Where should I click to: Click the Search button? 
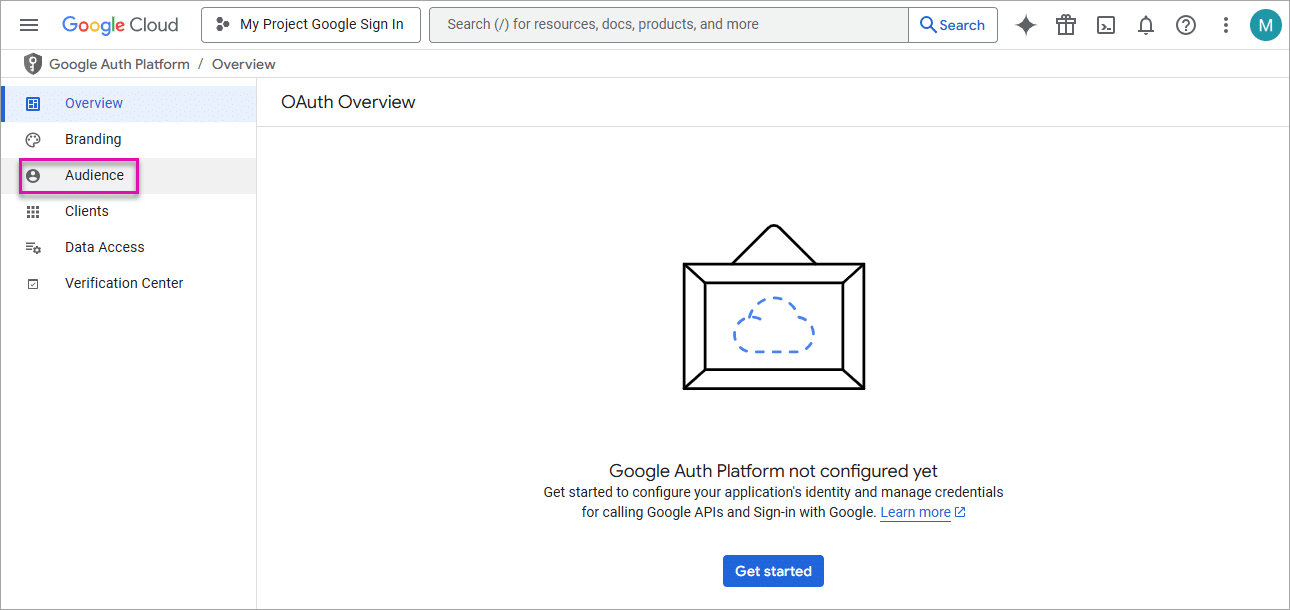click(952, 25)
